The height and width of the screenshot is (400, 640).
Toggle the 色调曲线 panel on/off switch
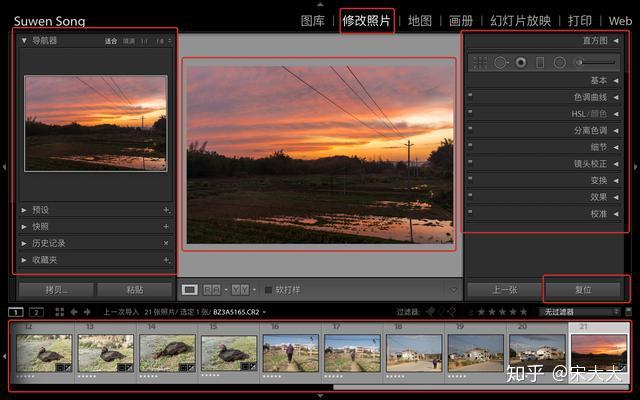(x=469, y=97)
